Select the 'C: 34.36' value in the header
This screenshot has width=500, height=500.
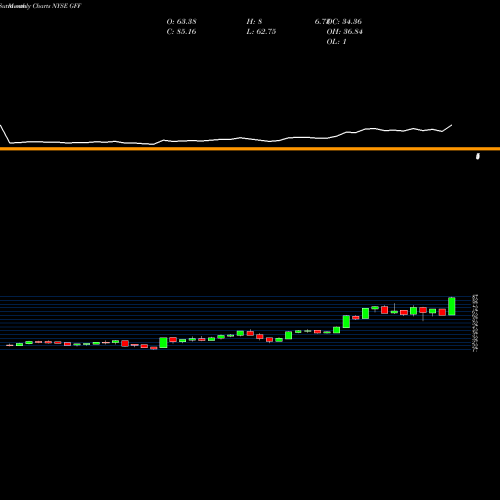click(346, 22)
